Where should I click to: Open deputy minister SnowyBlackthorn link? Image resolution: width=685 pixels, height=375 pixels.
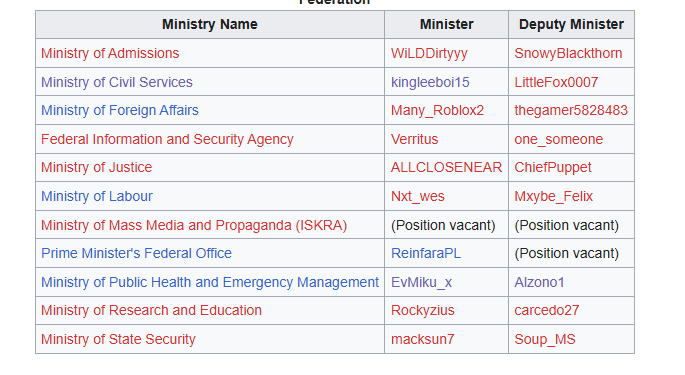pyautogui.click(x=568, y=53)
